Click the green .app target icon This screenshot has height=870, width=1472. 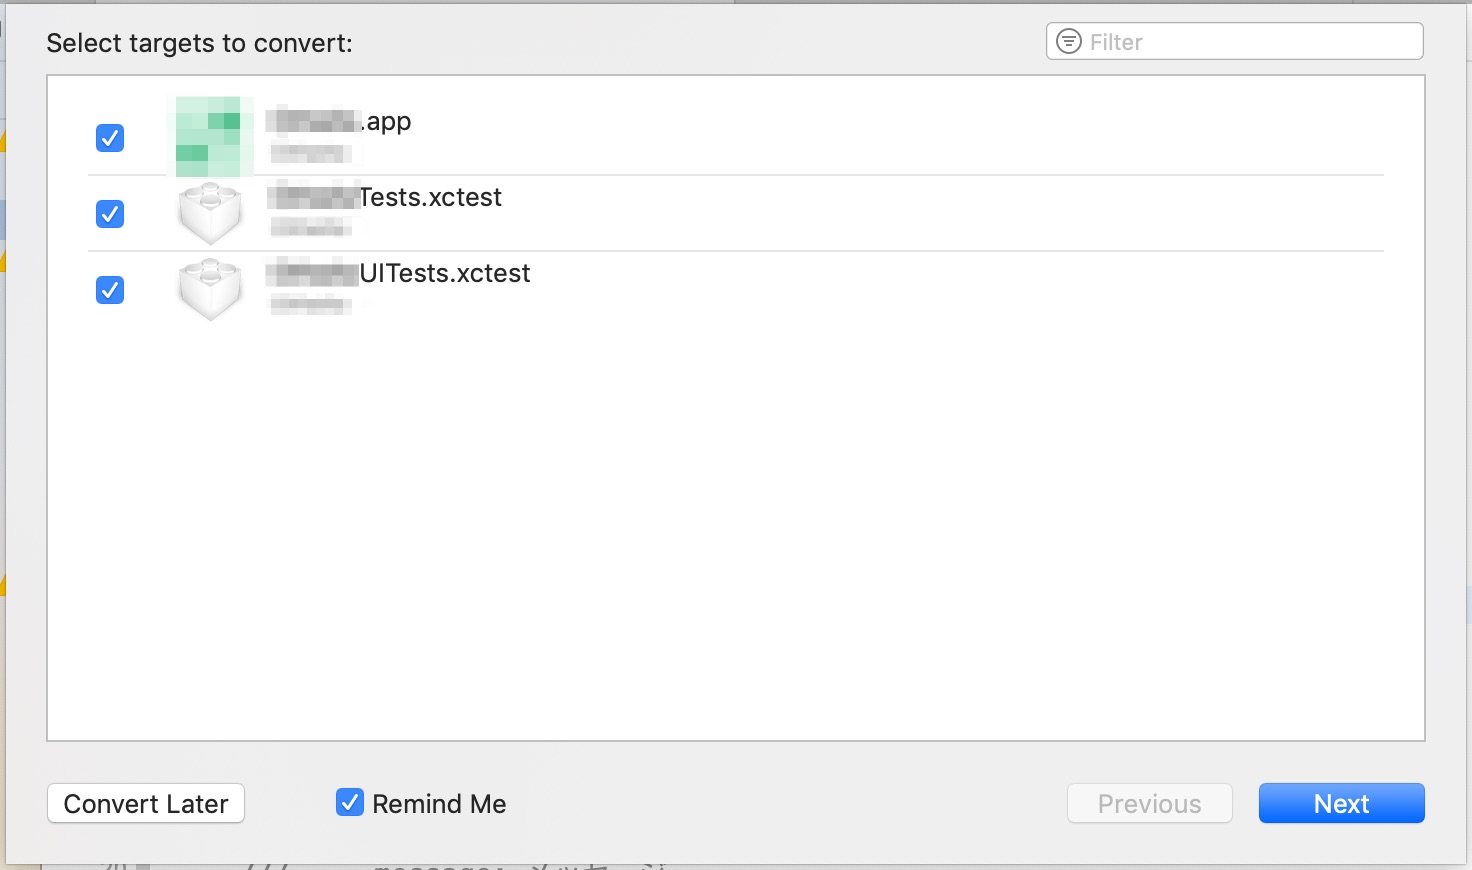coord(209,136)
